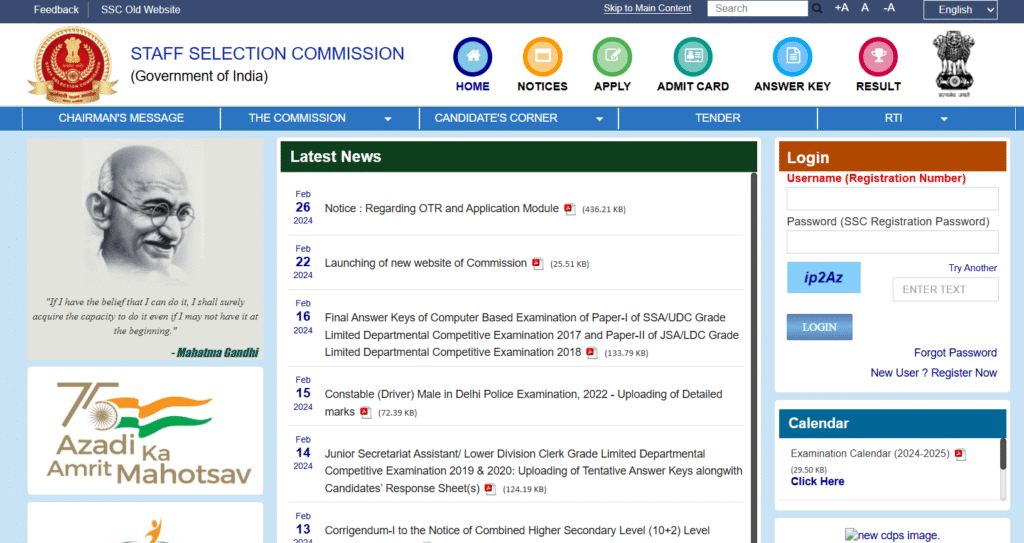Open the Notices icon

(543, 57)
